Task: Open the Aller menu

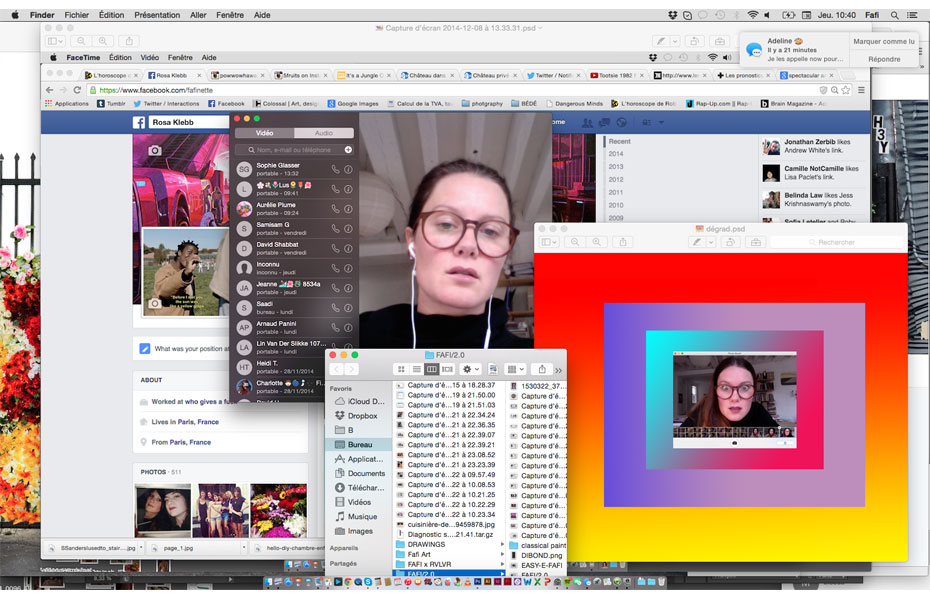Action: [198, 15]
